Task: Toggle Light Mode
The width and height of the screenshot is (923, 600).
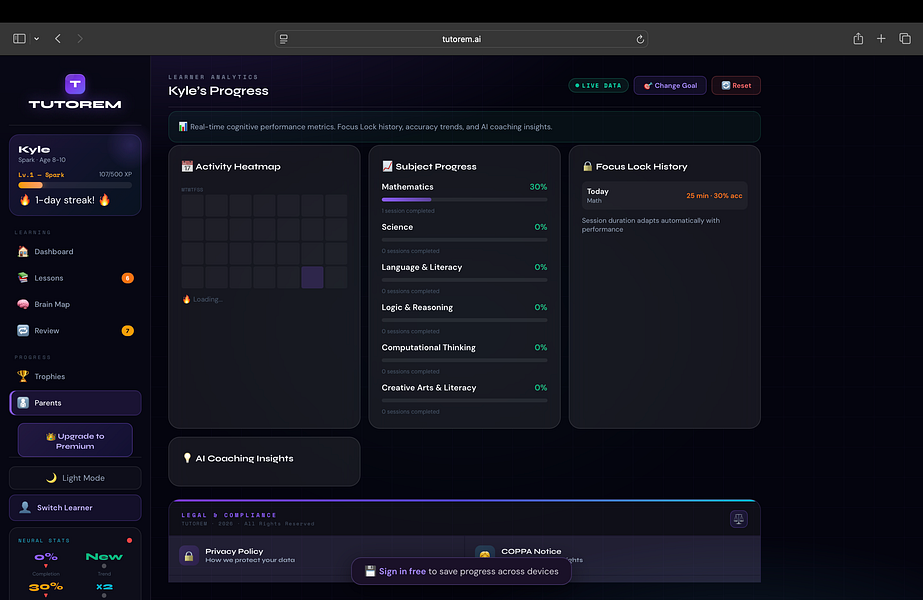Action: (x=75, y=478)
